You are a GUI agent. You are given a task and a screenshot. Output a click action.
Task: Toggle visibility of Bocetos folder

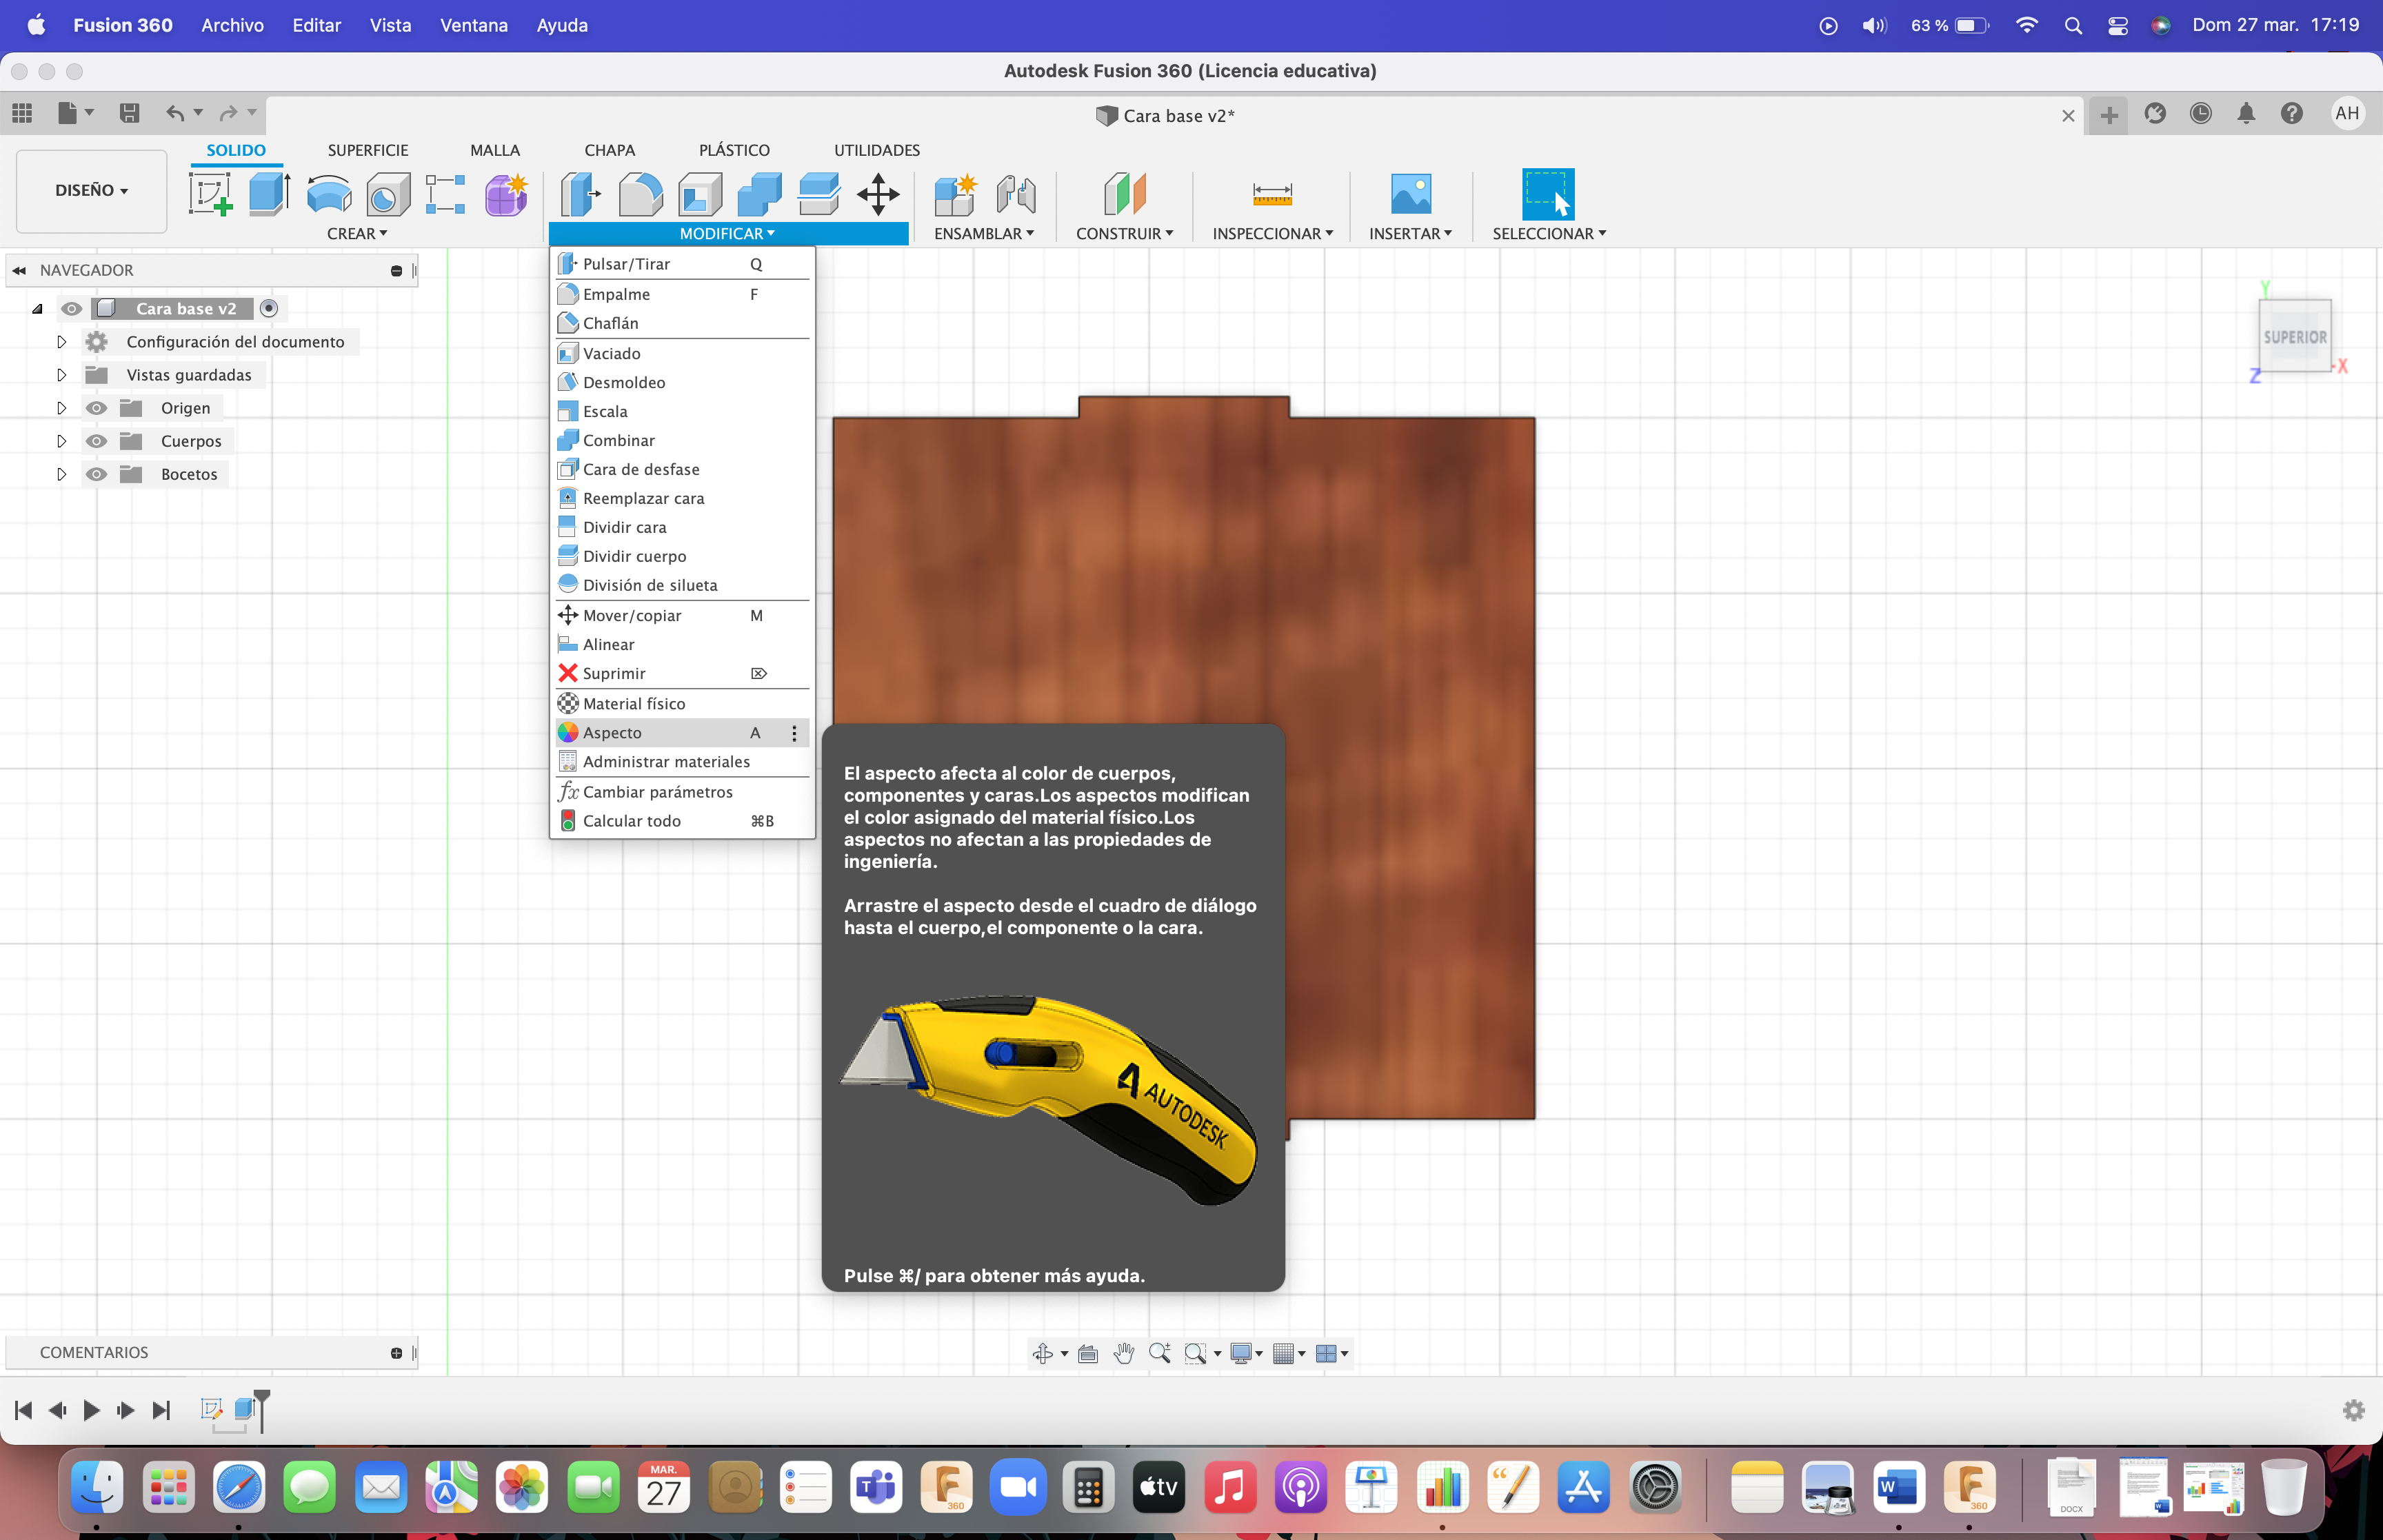tap(96, 474)
